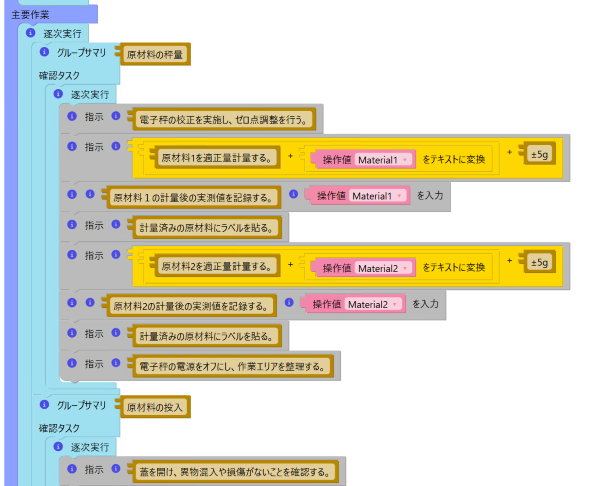The width and height of the screenshot is (600, 486).
Task: Click info icon next to 原材料の投入 group summary
Action: point(44,405)
